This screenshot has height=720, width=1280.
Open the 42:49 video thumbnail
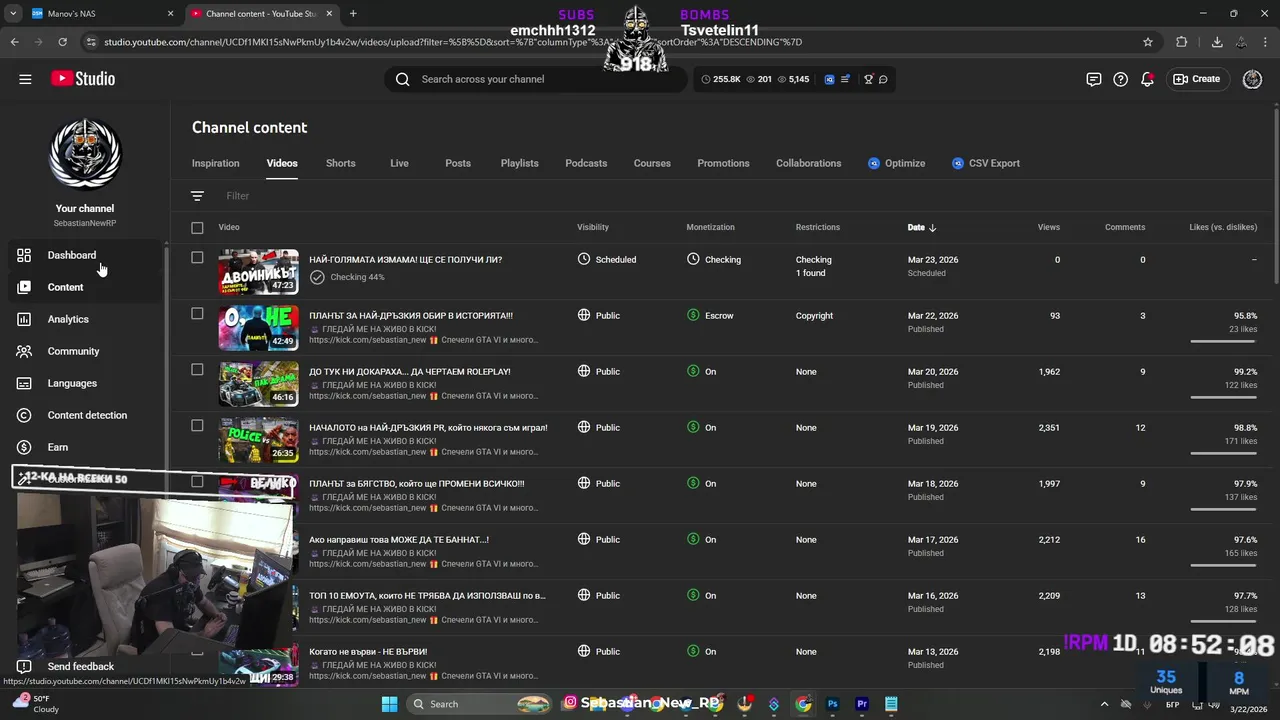click(258, 327)
